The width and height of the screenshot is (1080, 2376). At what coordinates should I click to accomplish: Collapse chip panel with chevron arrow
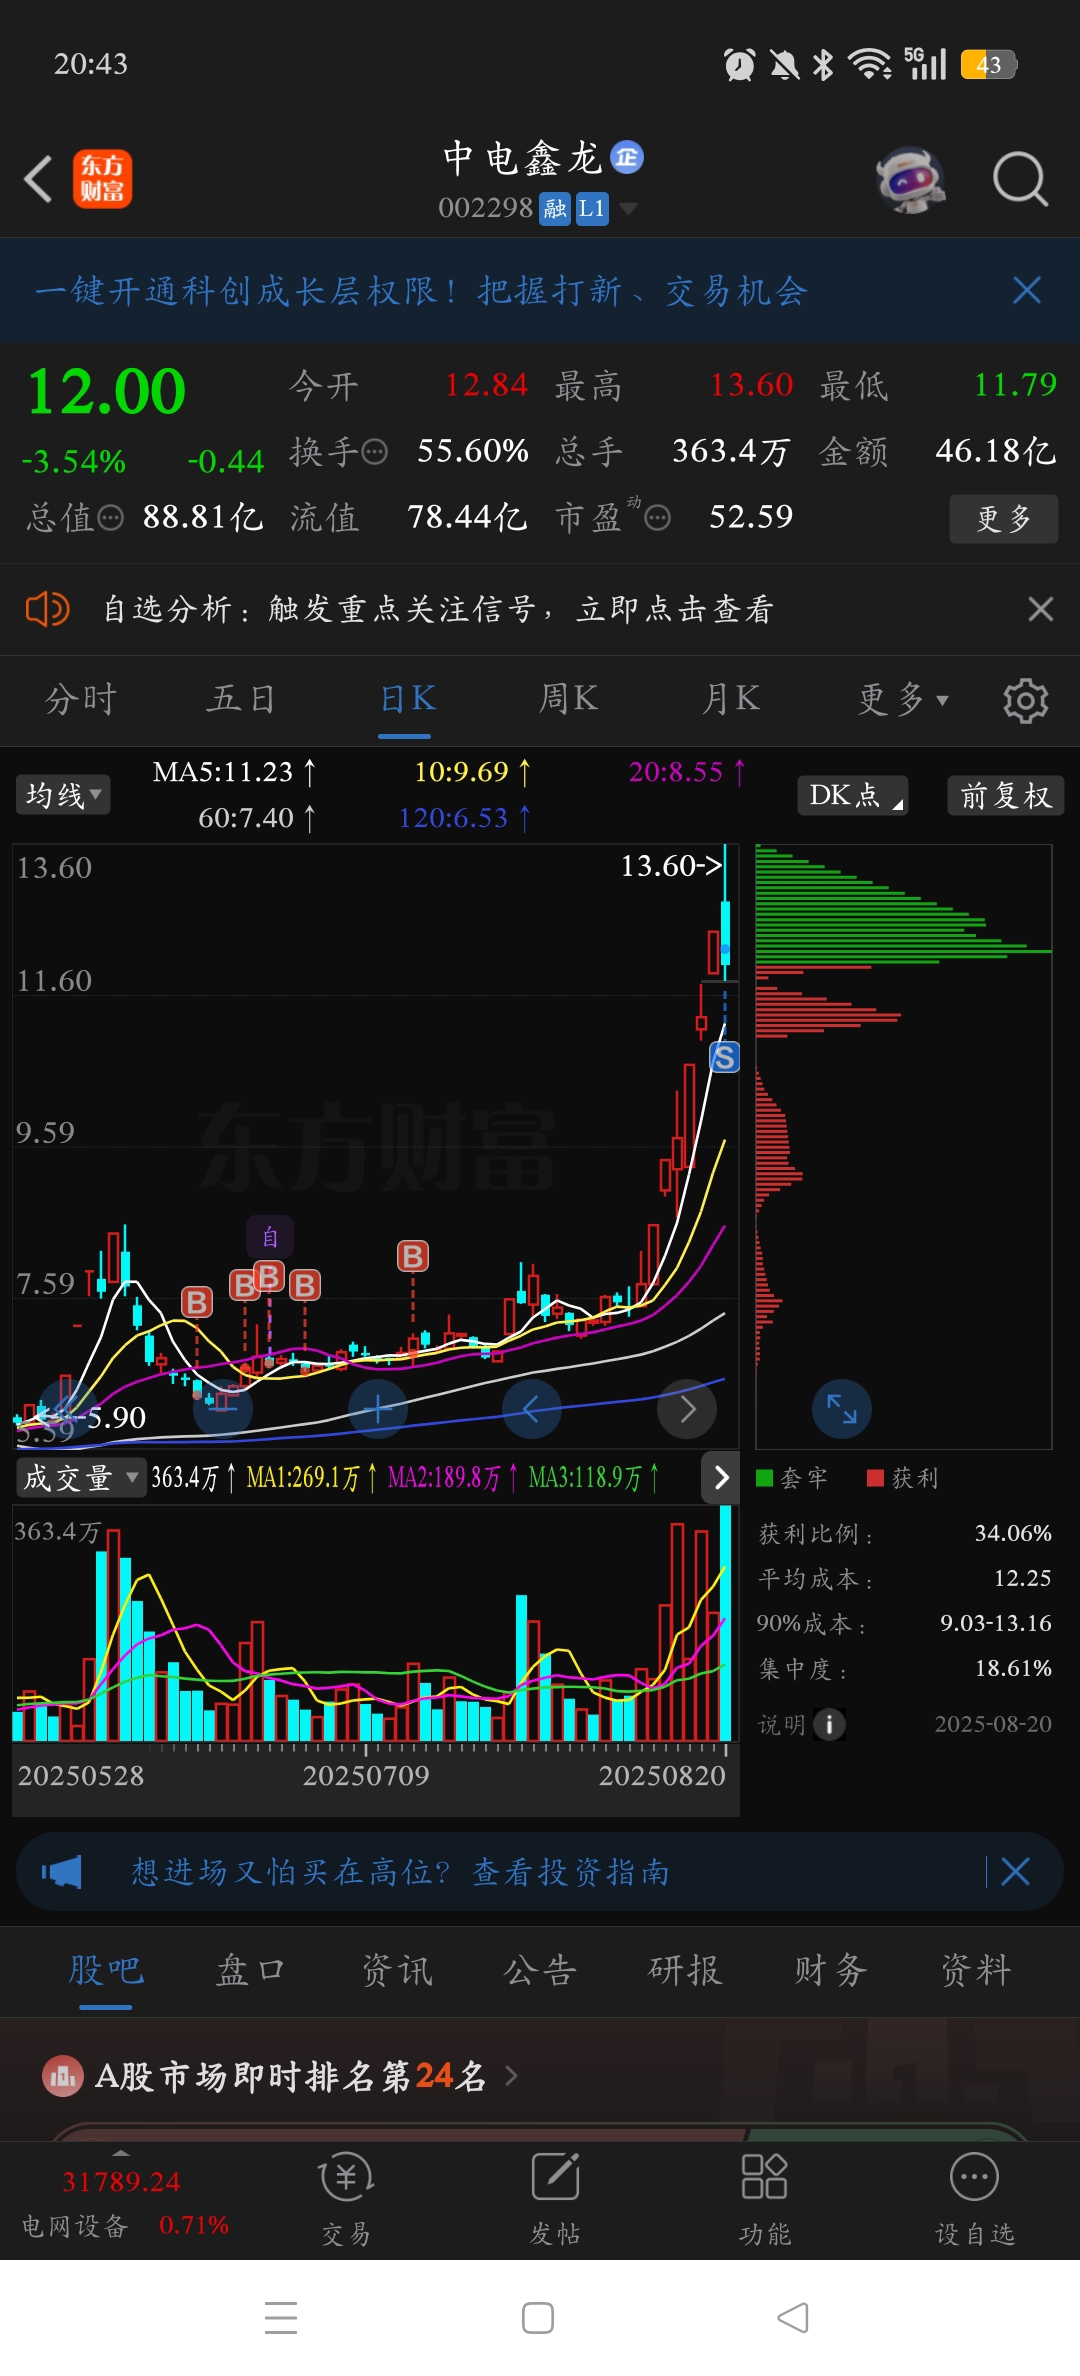click(721, 1478)
